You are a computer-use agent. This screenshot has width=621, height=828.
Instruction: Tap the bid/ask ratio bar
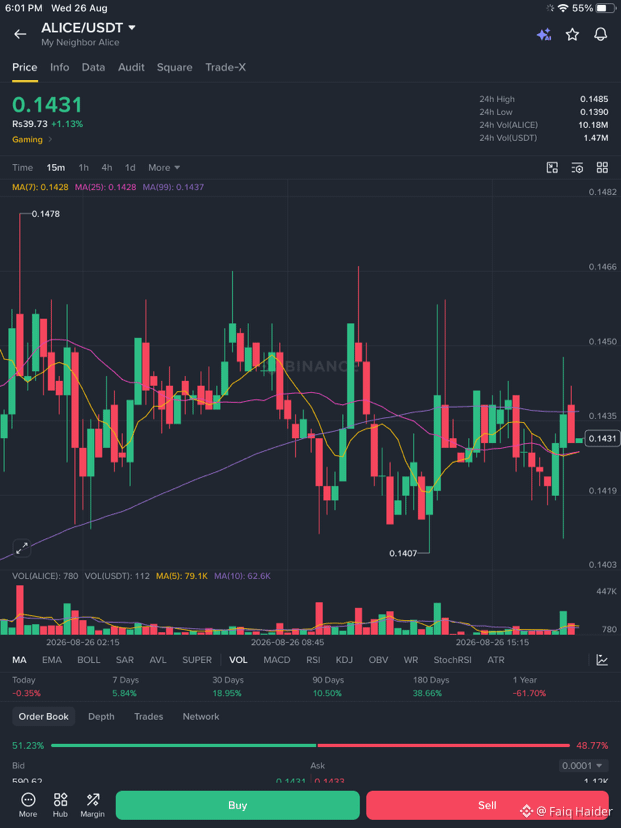310,746
